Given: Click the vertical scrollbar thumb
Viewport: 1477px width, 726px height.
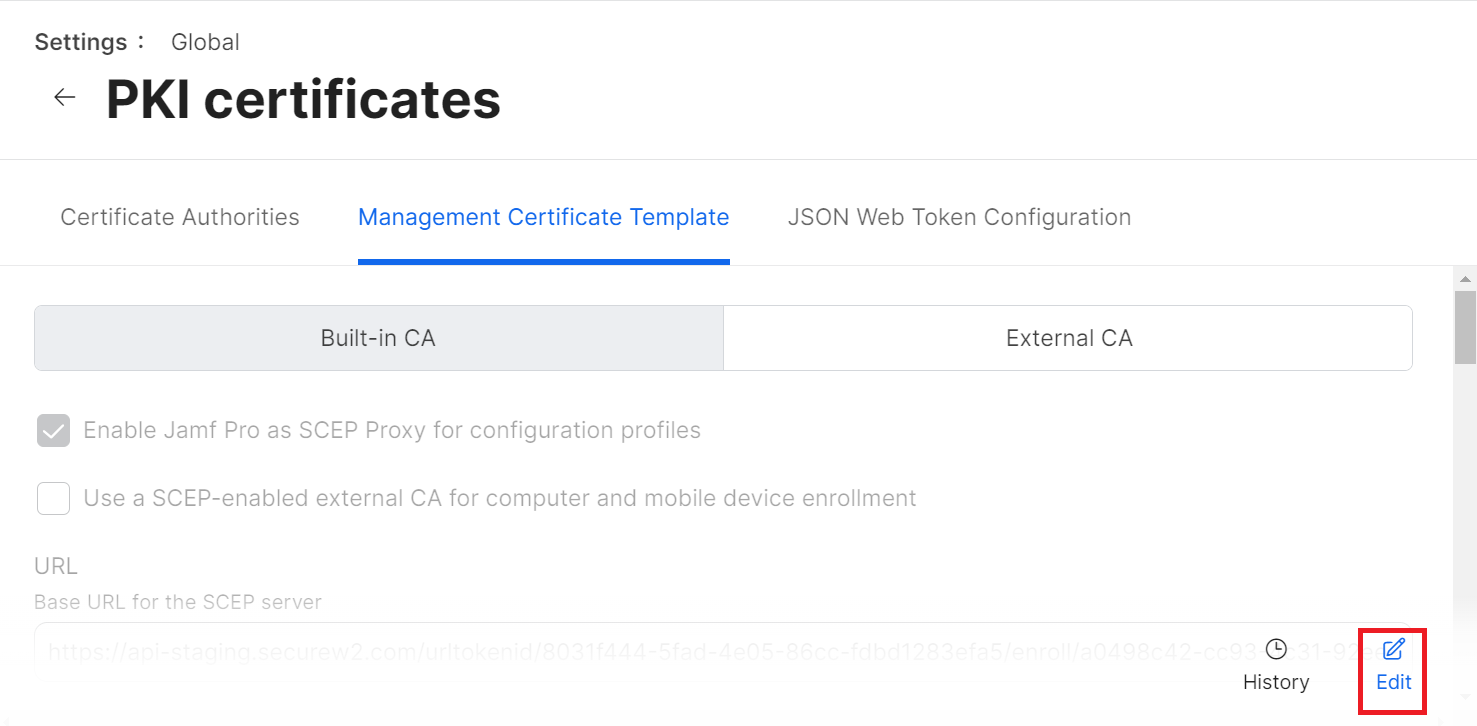Looking at the screenshot, I should (x=1466, y=328).
